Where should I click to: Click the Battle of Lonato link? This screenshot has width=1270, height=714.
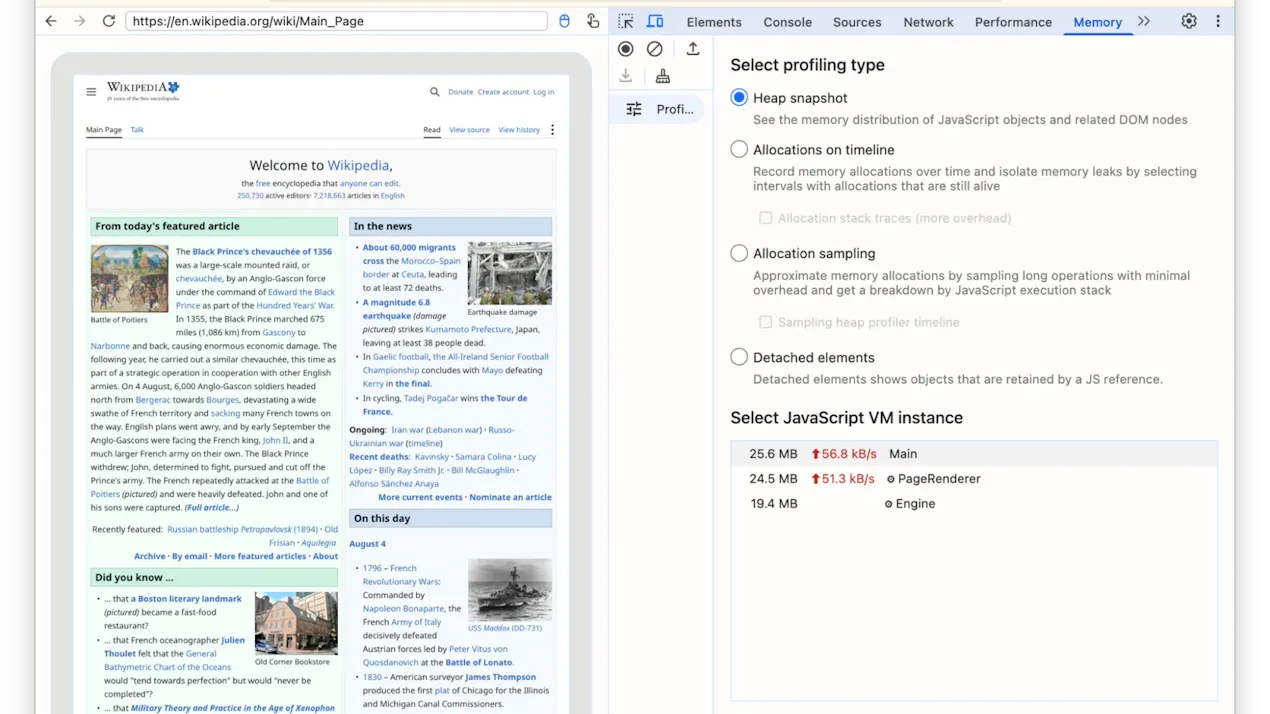pos(479,662)
